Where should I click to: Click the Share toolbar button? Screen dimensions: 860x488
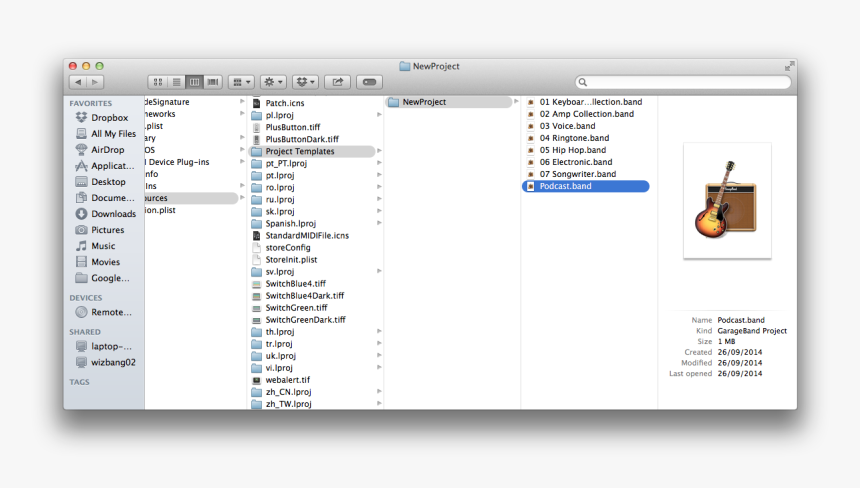click(x=337, y=82)
